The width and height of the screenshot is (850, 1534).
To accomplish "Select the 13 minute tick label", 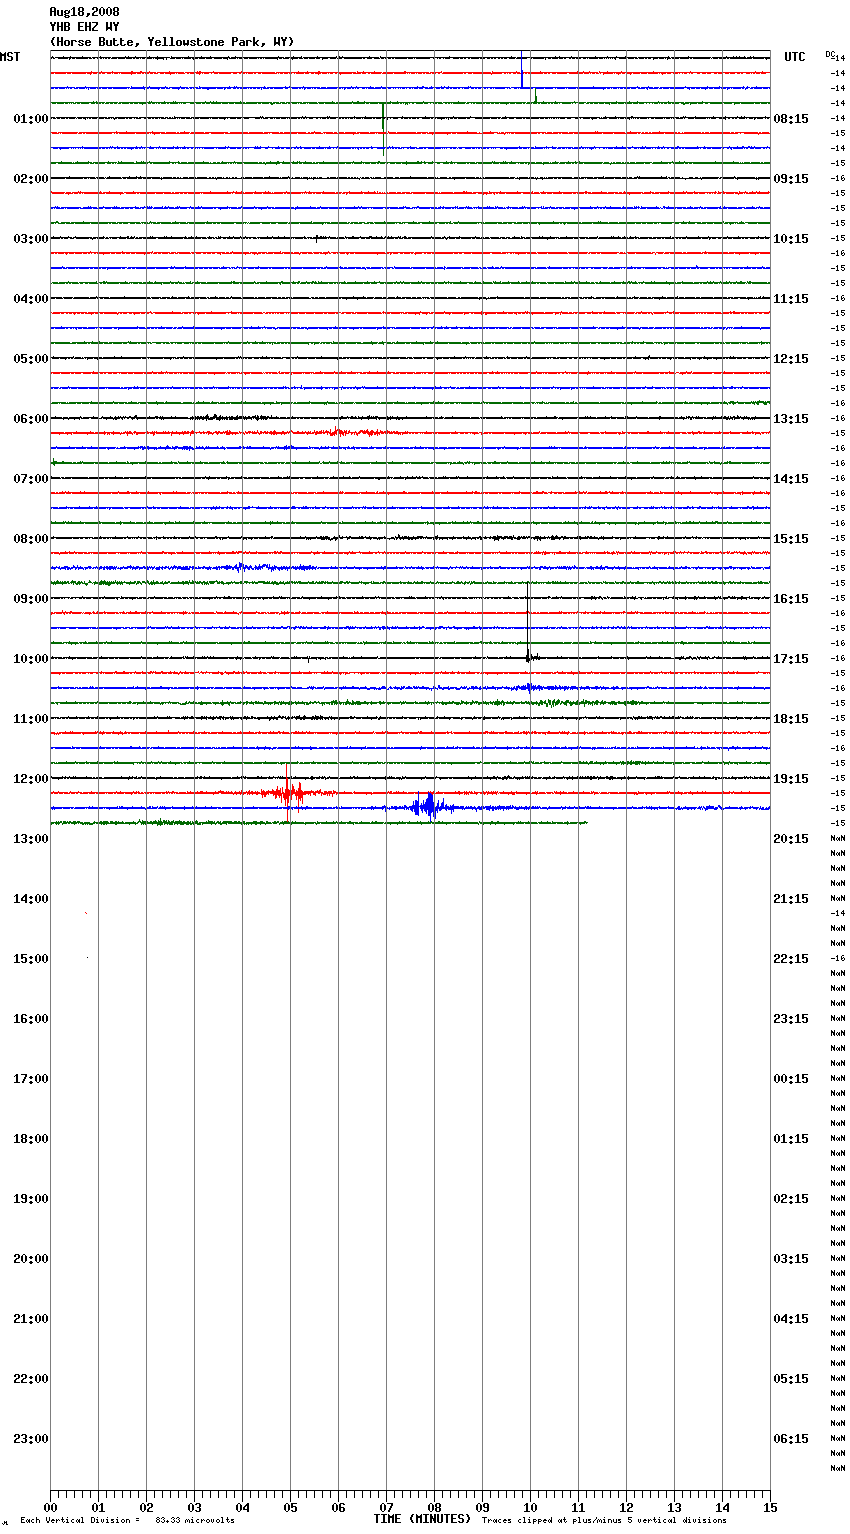I will (674, 1507).
